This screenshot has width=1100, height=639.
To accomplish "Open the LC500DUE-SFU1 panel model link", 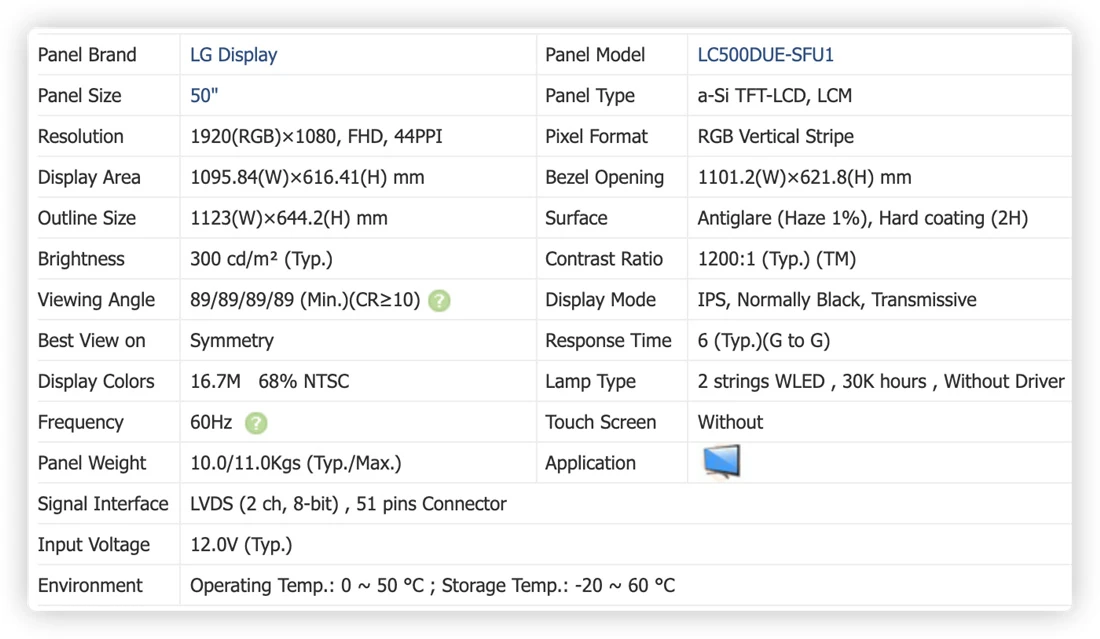I will coord(765,55).
